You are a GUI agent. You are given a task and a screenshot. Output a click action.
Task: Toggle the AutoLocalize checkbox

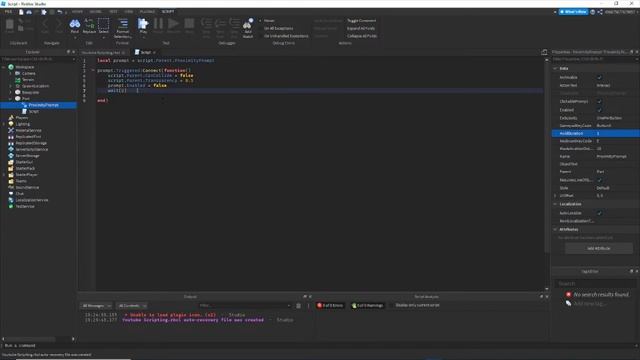pyautogui.click(x=599, y=213)
